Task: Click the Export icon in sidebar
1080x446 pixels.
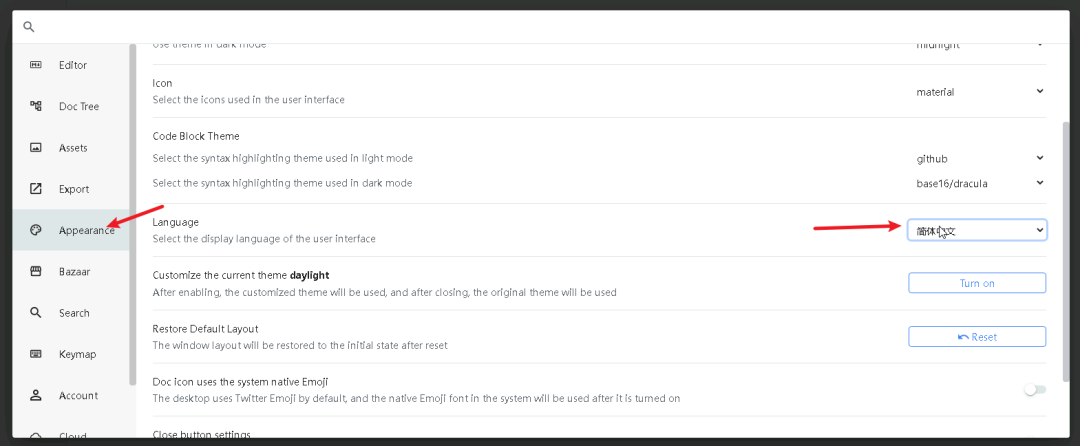Action: tap(36, 189)
